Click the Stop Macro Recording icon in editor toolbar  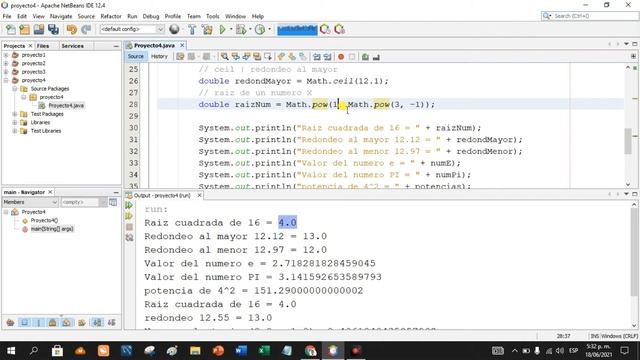click(x=352, y=57)
